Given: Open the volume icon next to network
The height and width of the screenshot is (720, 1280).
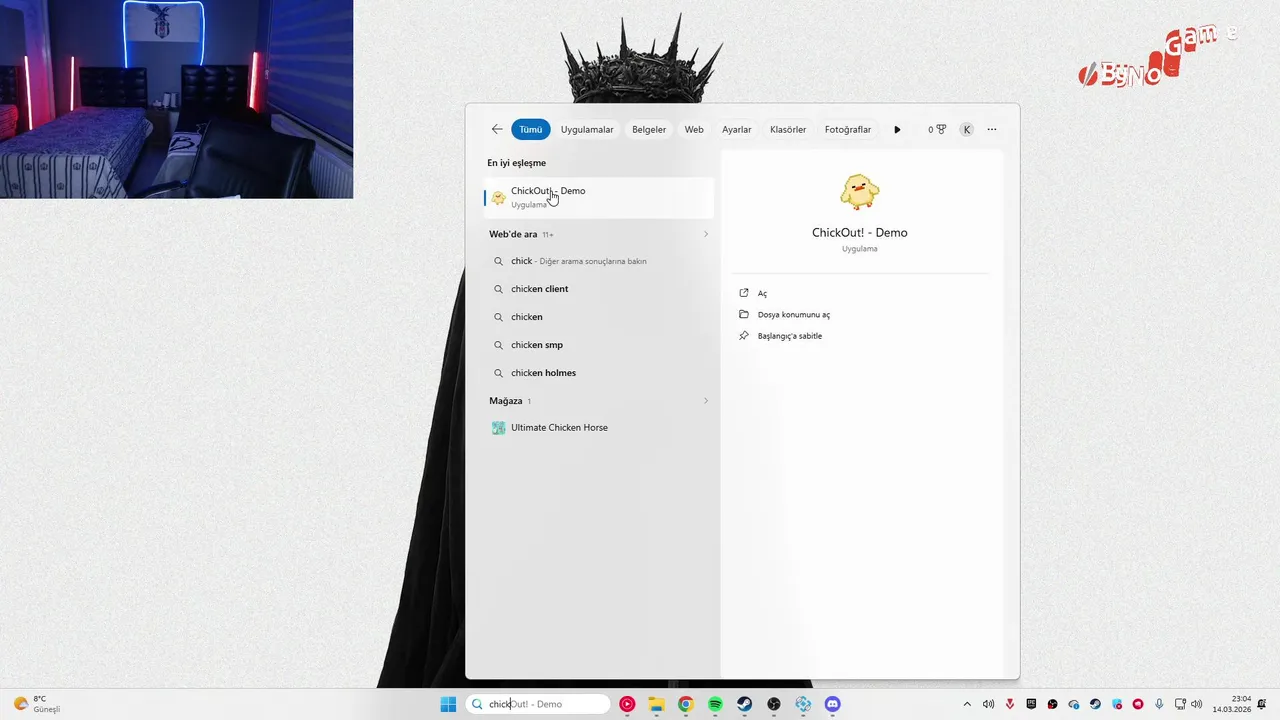Looking at the screenshot, I should tap(1196, 704).
